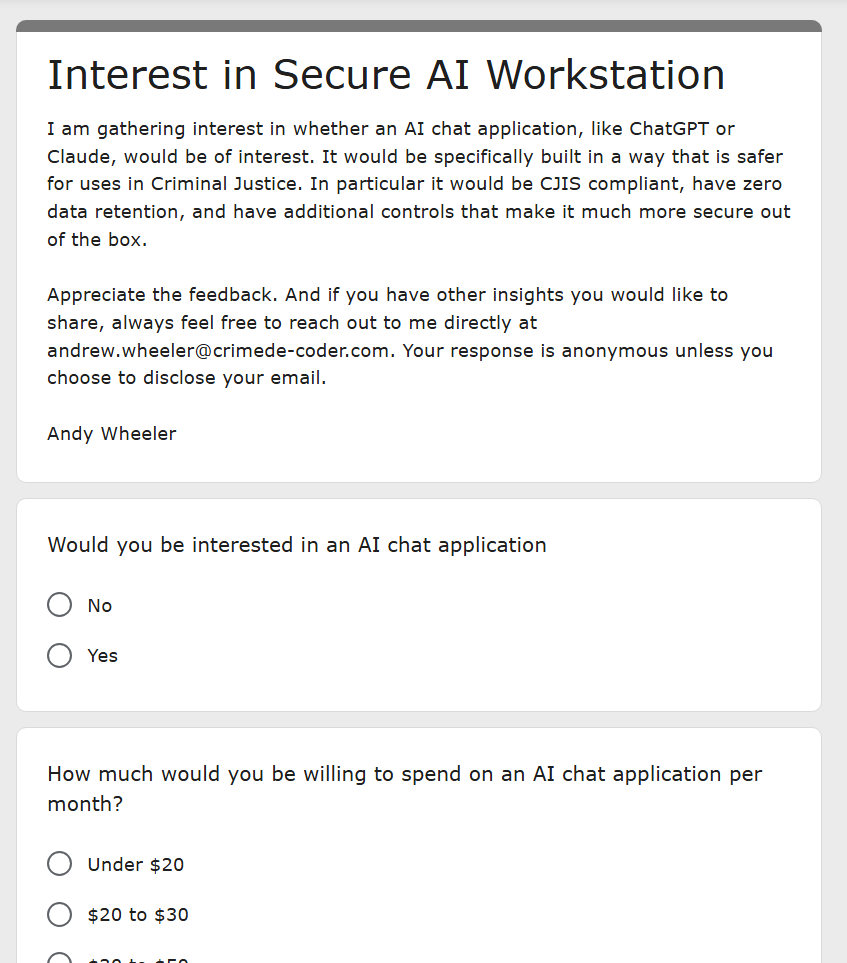
Task: Click the "How much would you be willing" question
Action: [404, 789]
